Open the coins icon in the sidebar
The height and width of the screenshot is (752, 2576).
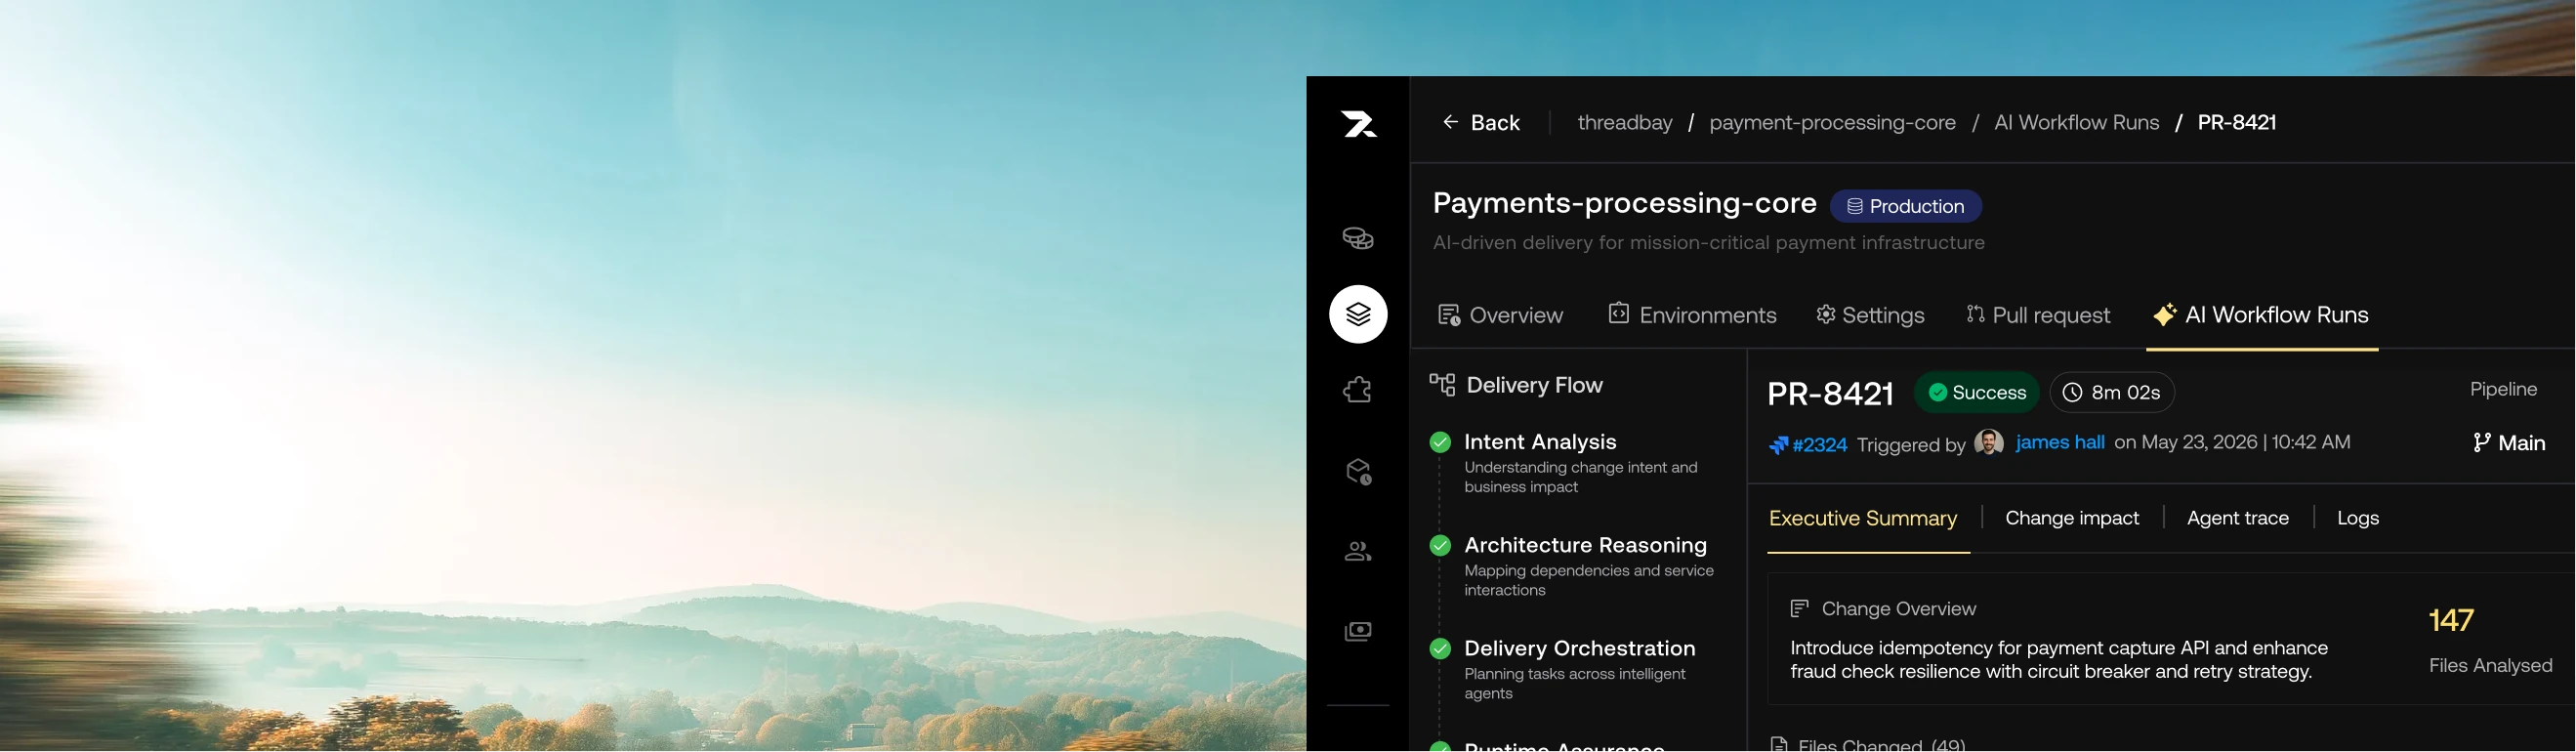[1358, 238]
